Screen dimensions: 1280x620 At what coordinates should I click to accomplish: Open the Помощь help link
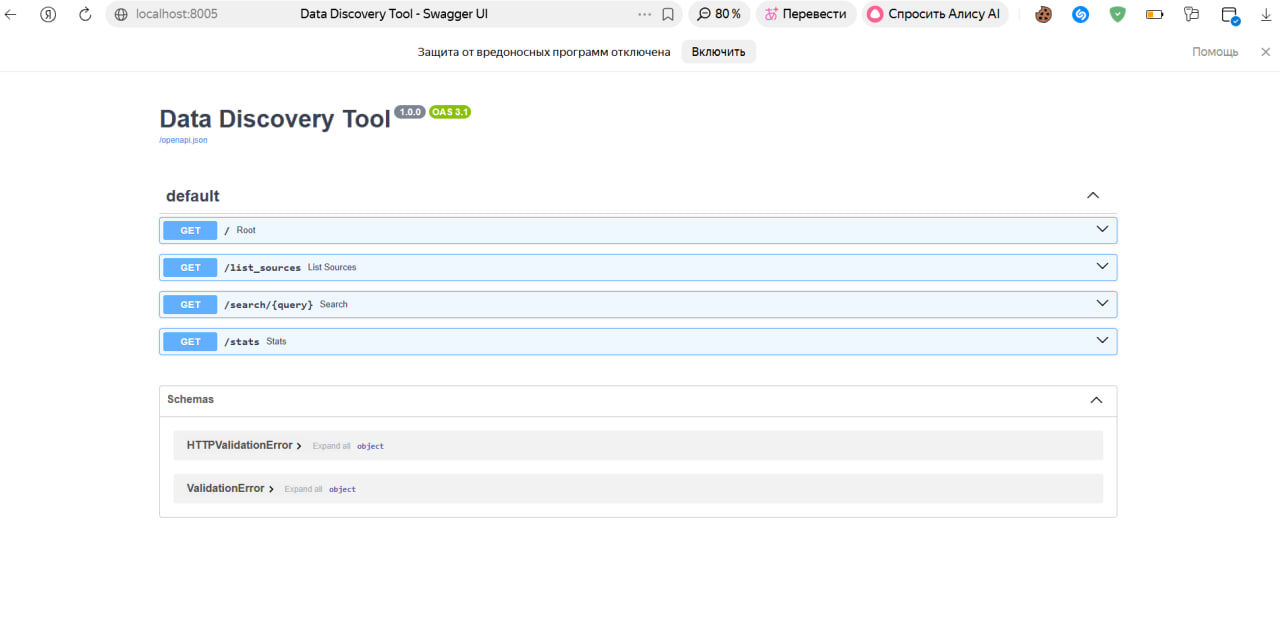1215,52
